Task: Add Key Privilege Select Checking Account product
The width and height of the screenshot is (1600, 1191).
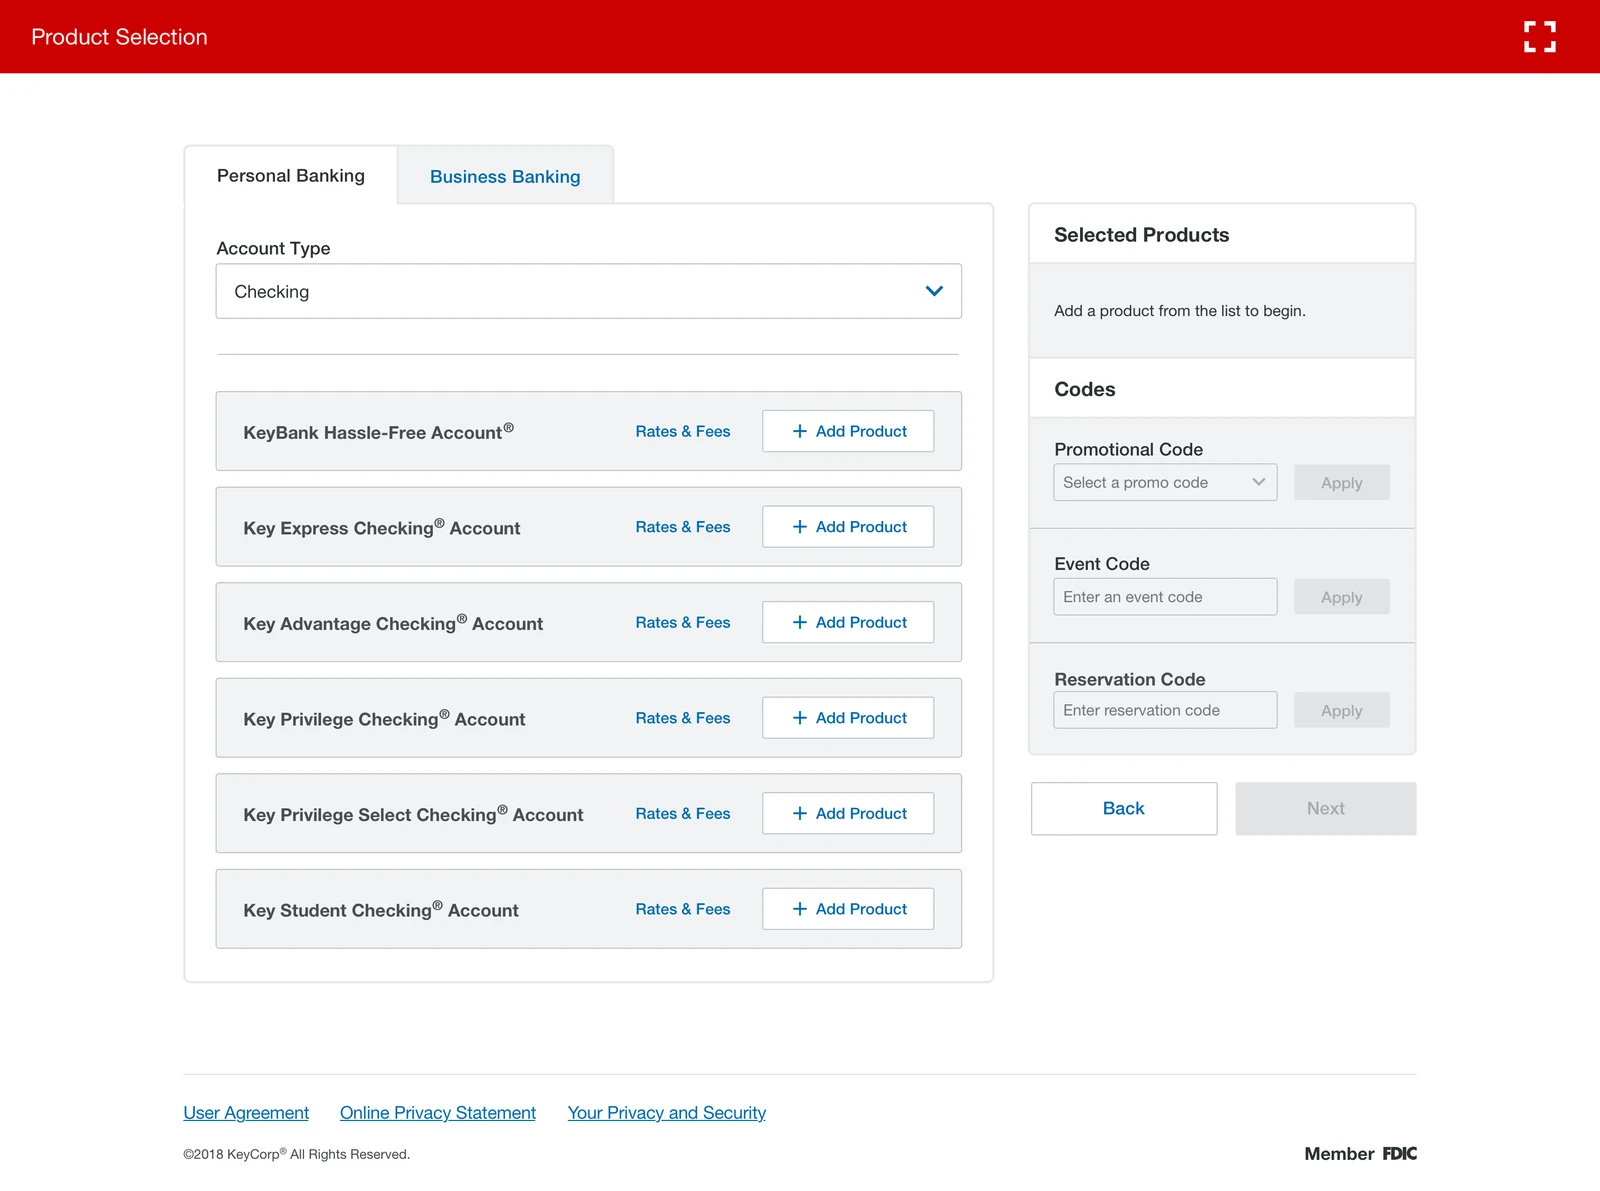Action: pos(848,814)
